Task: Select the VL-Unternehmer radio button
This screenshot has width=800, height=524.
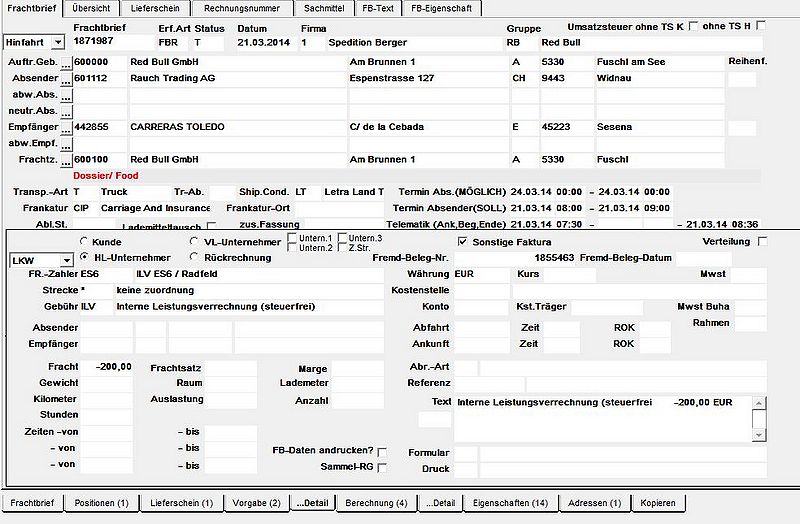Action: coord(193,241)
